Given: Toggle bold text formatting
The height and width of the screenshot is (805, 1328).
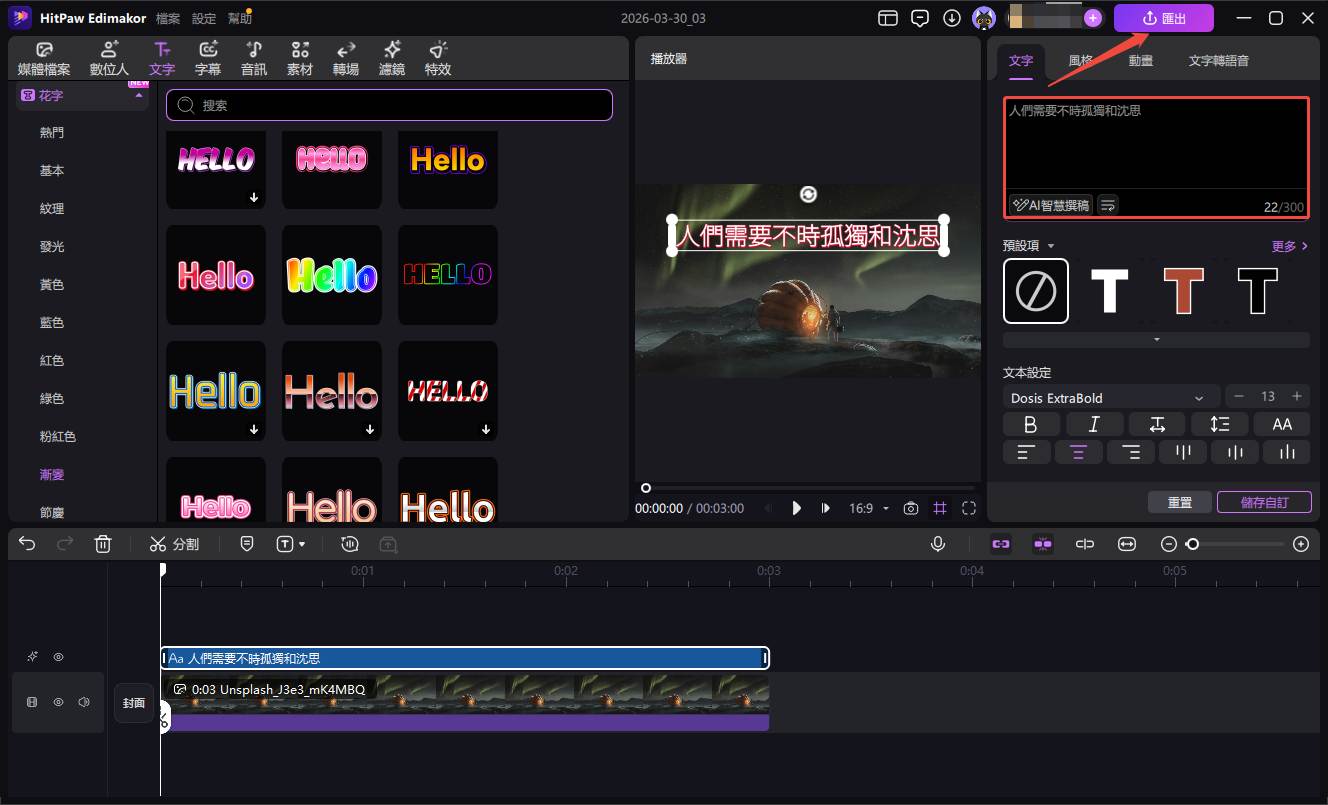Looking at the screenshot, I should [x=1031, y=424].
